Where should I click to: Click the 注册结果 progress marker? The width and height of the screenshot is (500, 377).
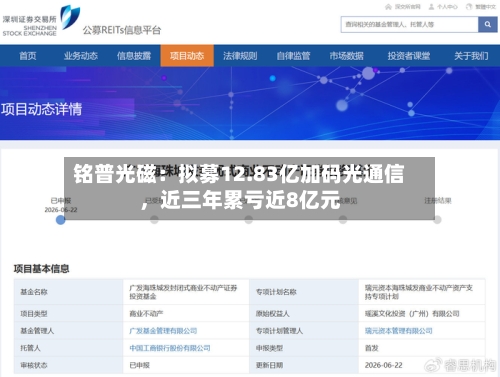point(437,220)
